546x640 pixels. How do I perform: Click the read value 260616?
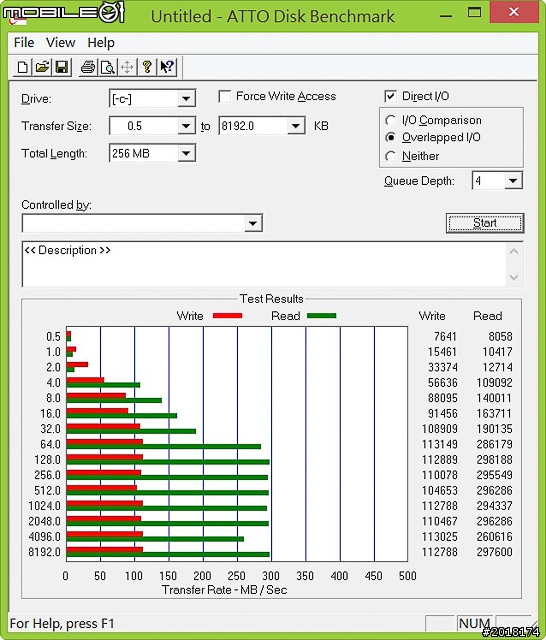tap(494, 536)
